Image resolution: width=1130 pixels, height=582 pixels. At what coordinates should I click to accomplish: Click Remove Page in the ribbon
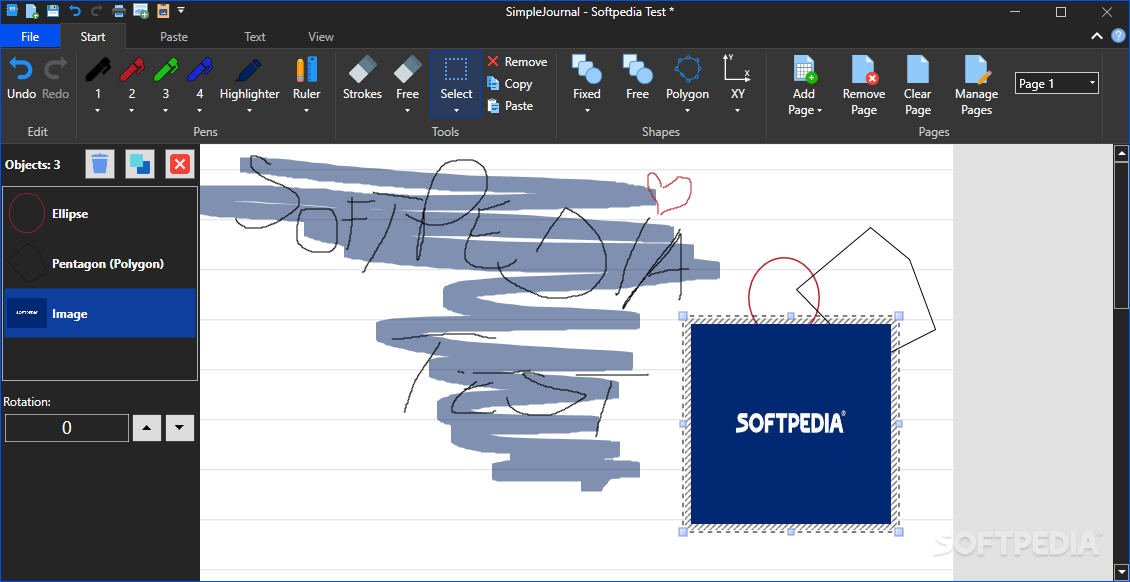pyautogui.click(x=863, y=85)
